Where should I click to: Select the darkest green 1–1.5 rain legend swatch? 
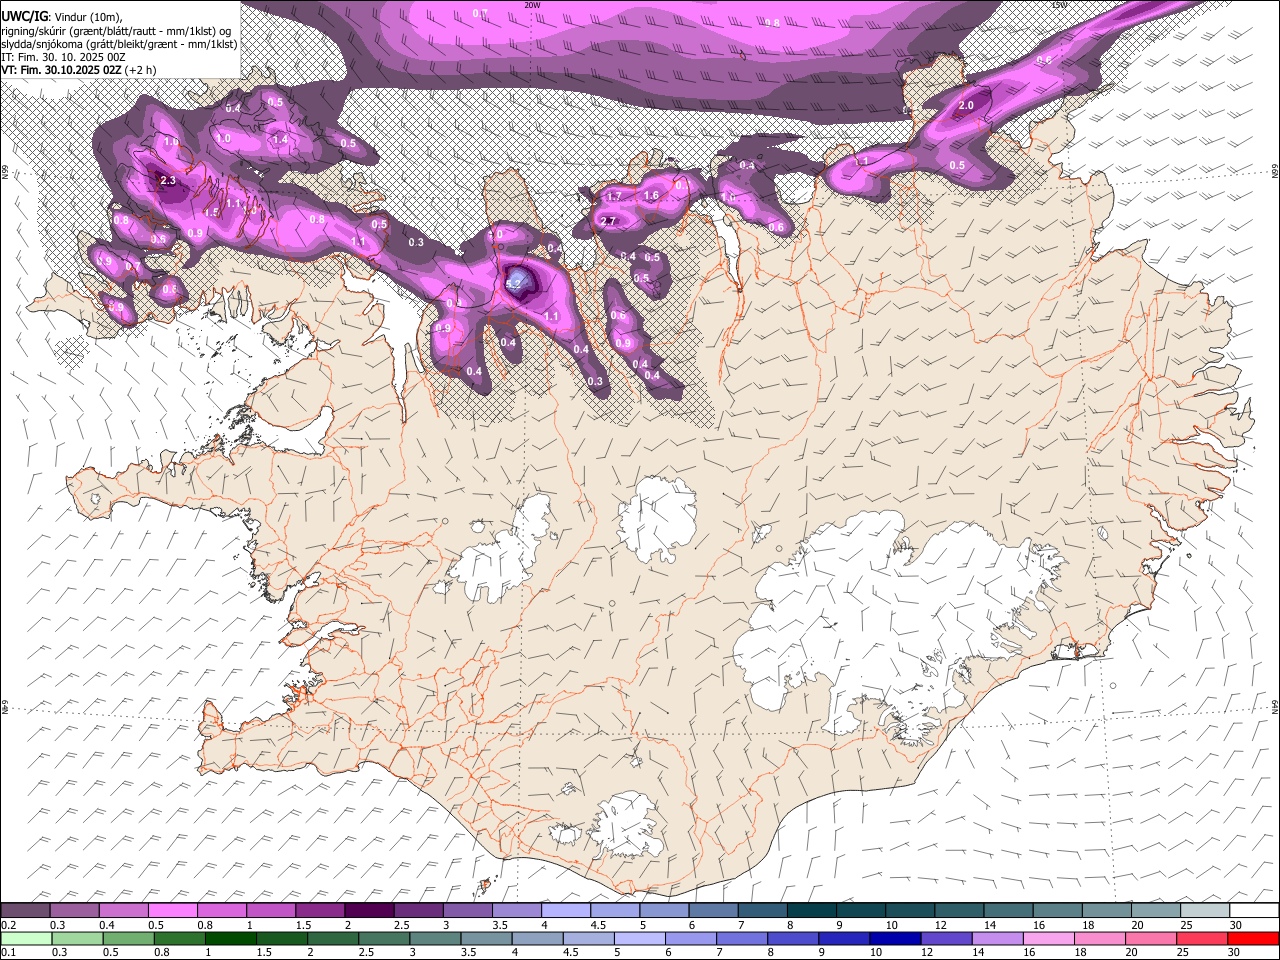(x=229, y=938)
